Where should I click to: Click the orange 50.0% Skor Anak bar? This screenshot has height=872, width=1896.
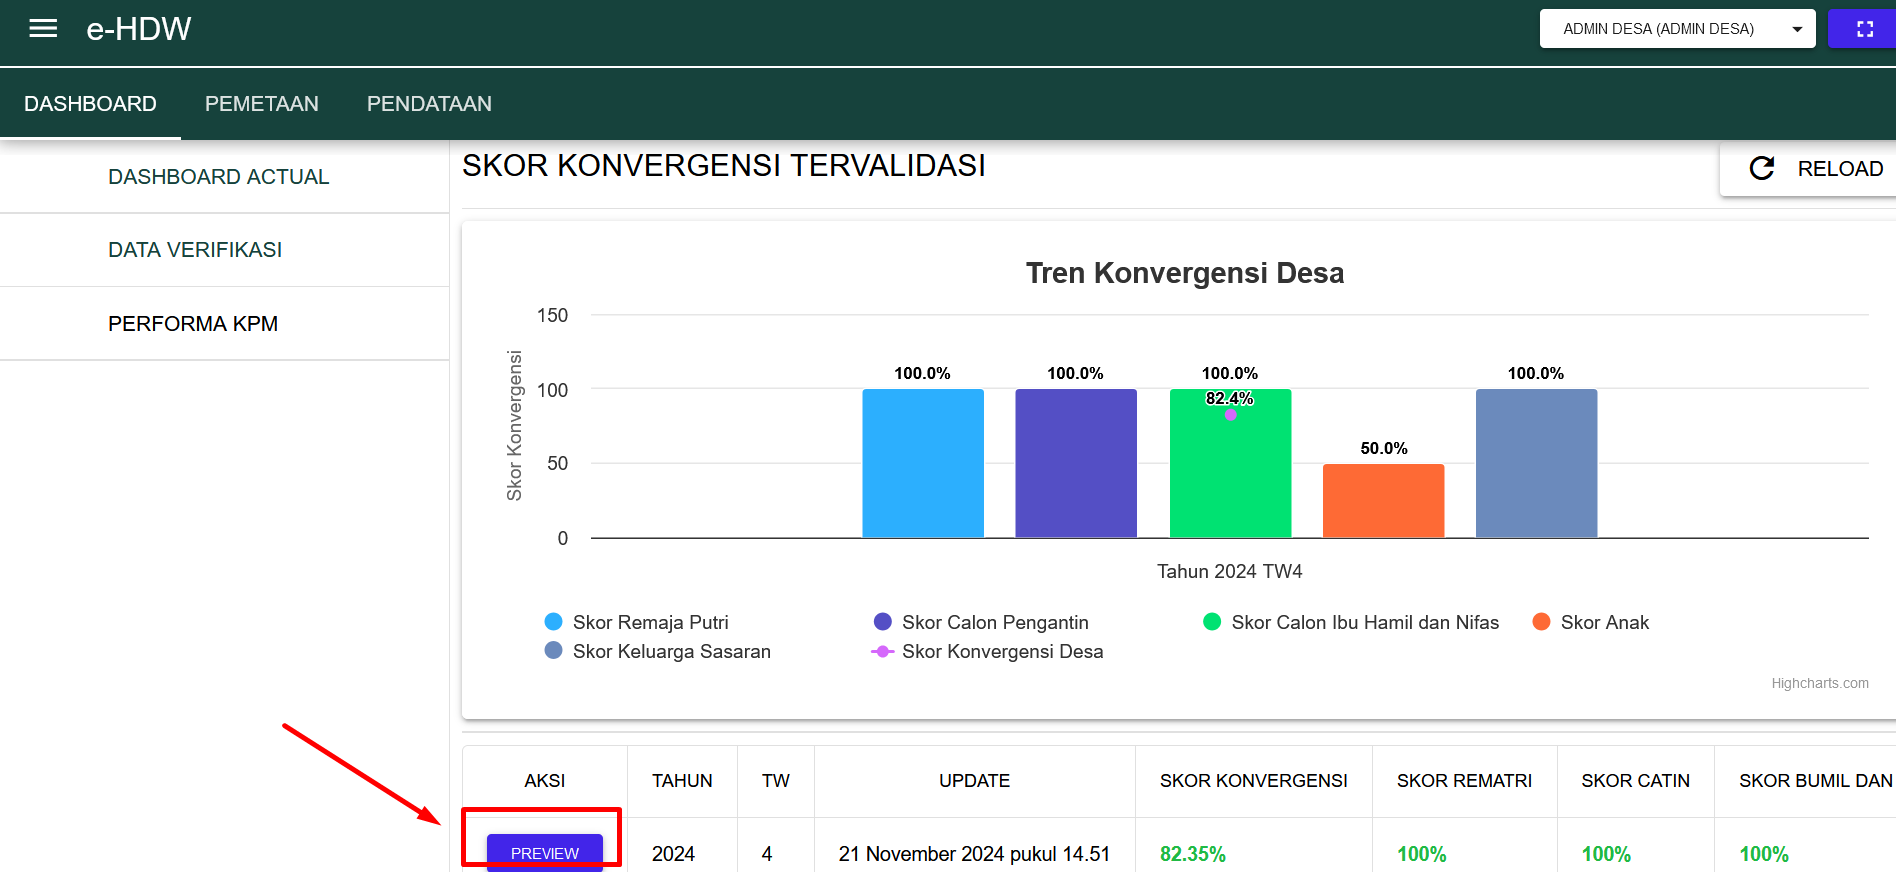pos(1383,501)
